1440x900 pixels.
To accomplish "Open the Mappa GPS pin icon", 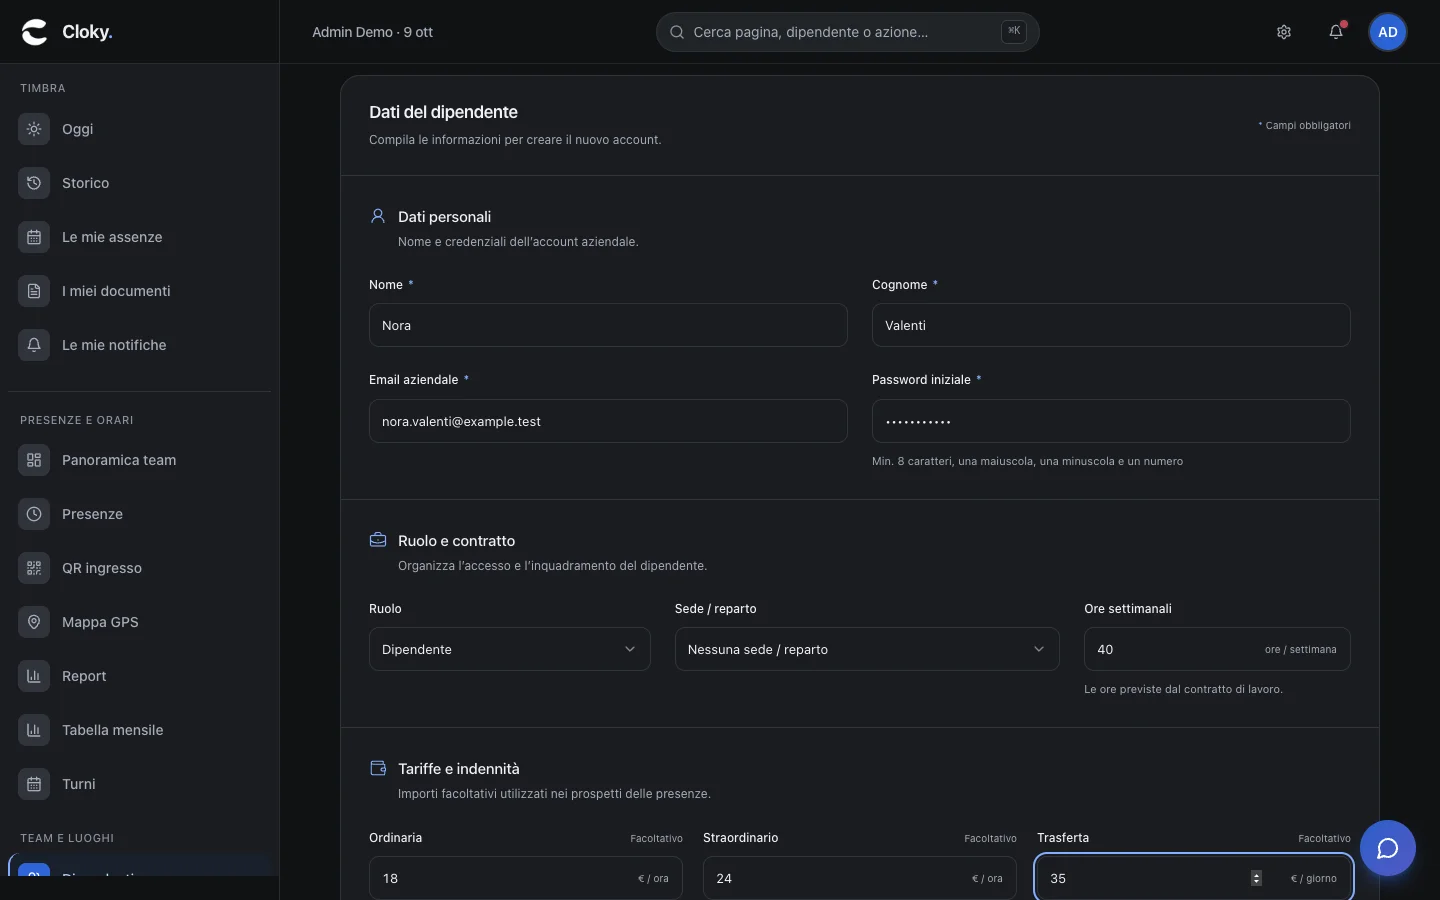I will click(x=34, y=622).
